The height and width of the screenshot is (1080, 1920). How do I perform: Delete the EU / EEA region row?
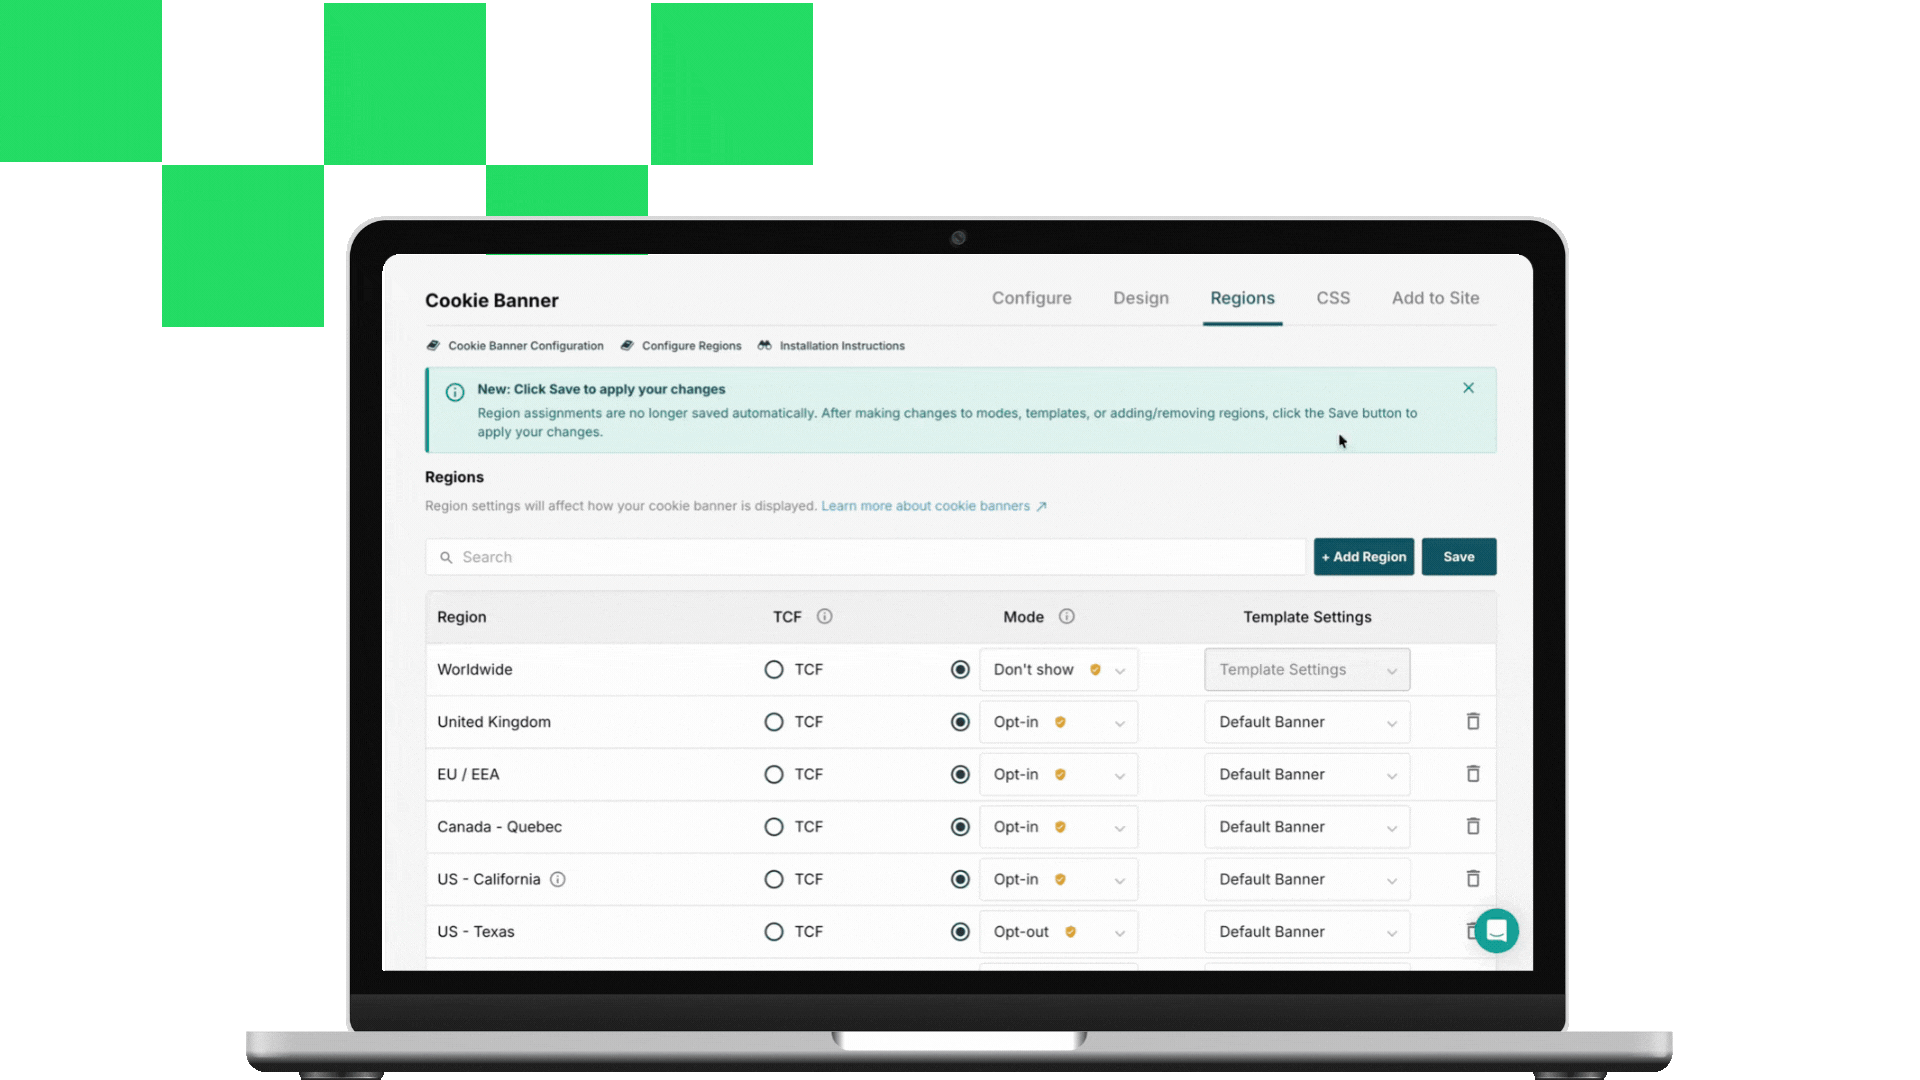pos(1472,774)
